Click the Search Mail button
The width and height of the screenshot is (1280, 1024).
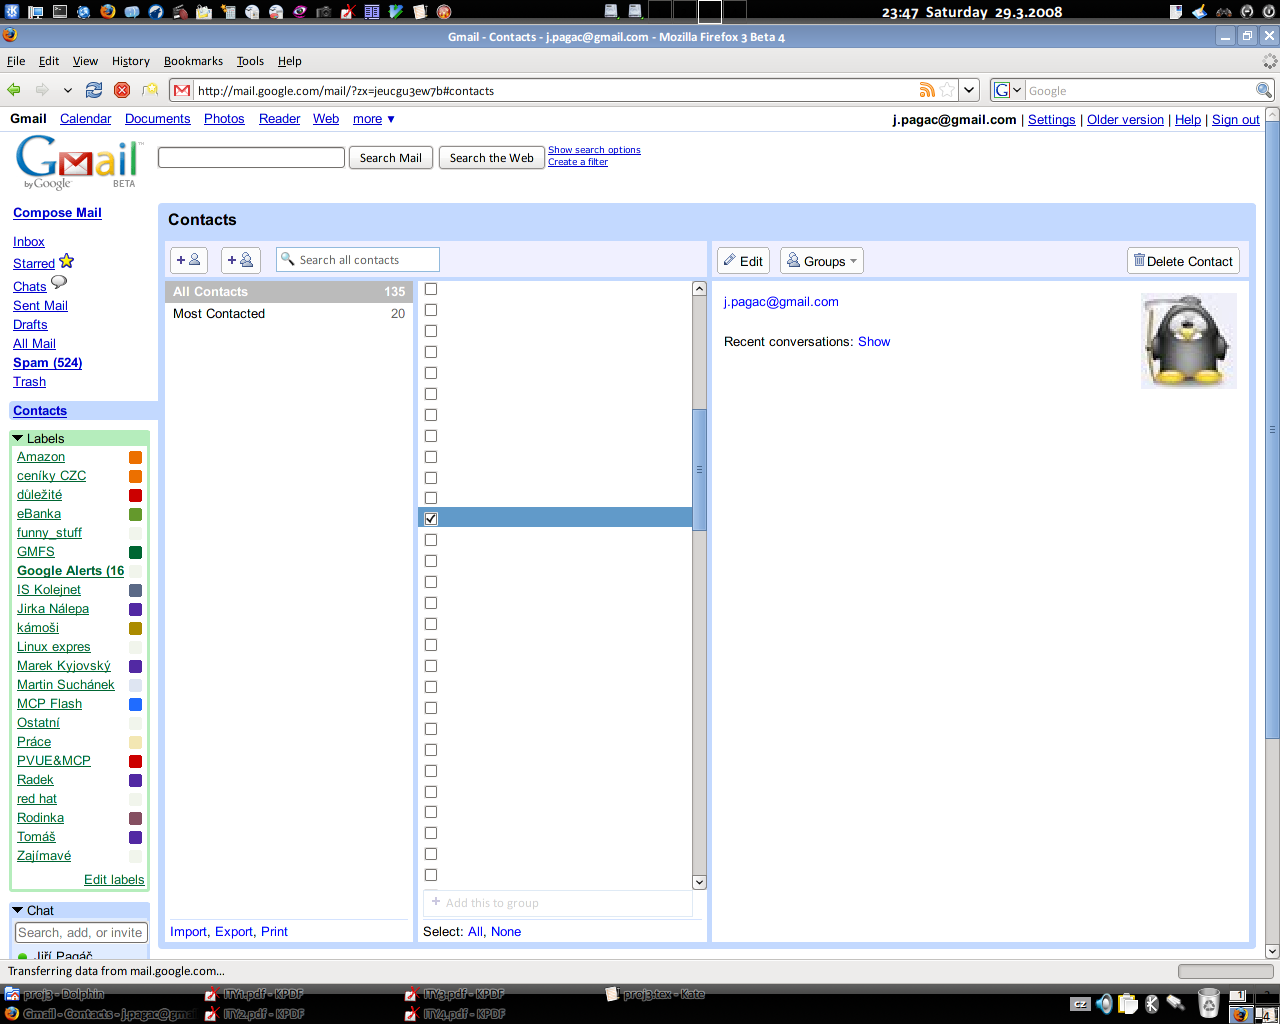pyautogui.click(x=390, y=158)
